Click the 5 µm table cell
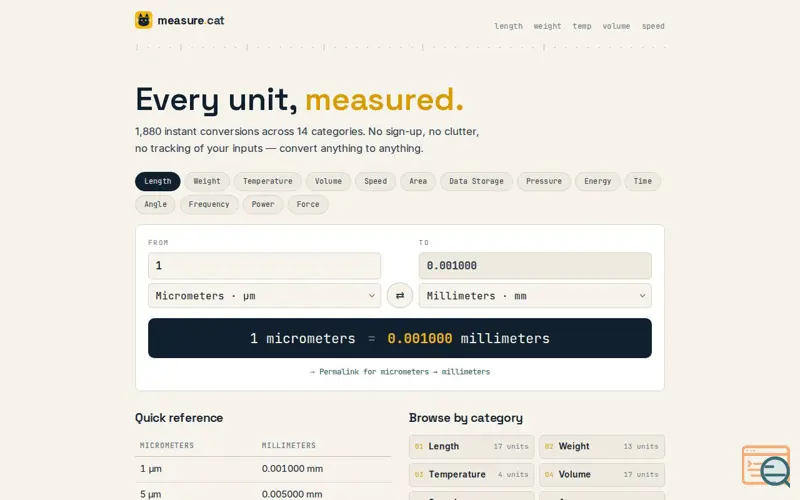800x500 pixels. point(151,494)
